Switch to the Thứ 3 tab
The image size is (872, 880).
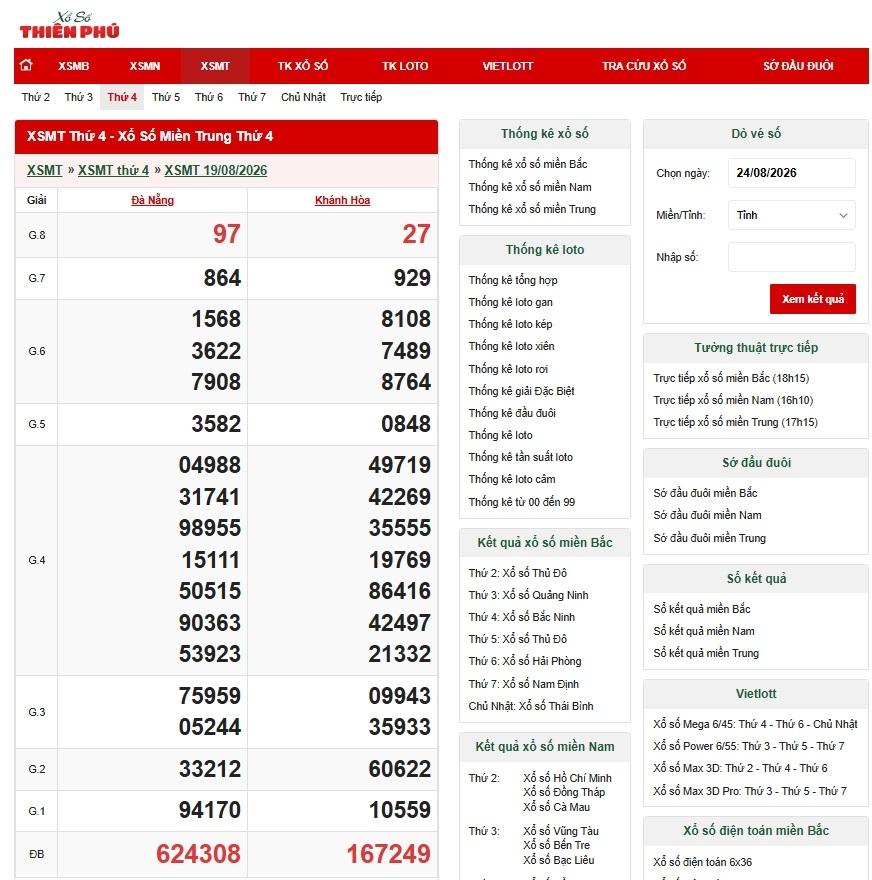pos(79,97)
